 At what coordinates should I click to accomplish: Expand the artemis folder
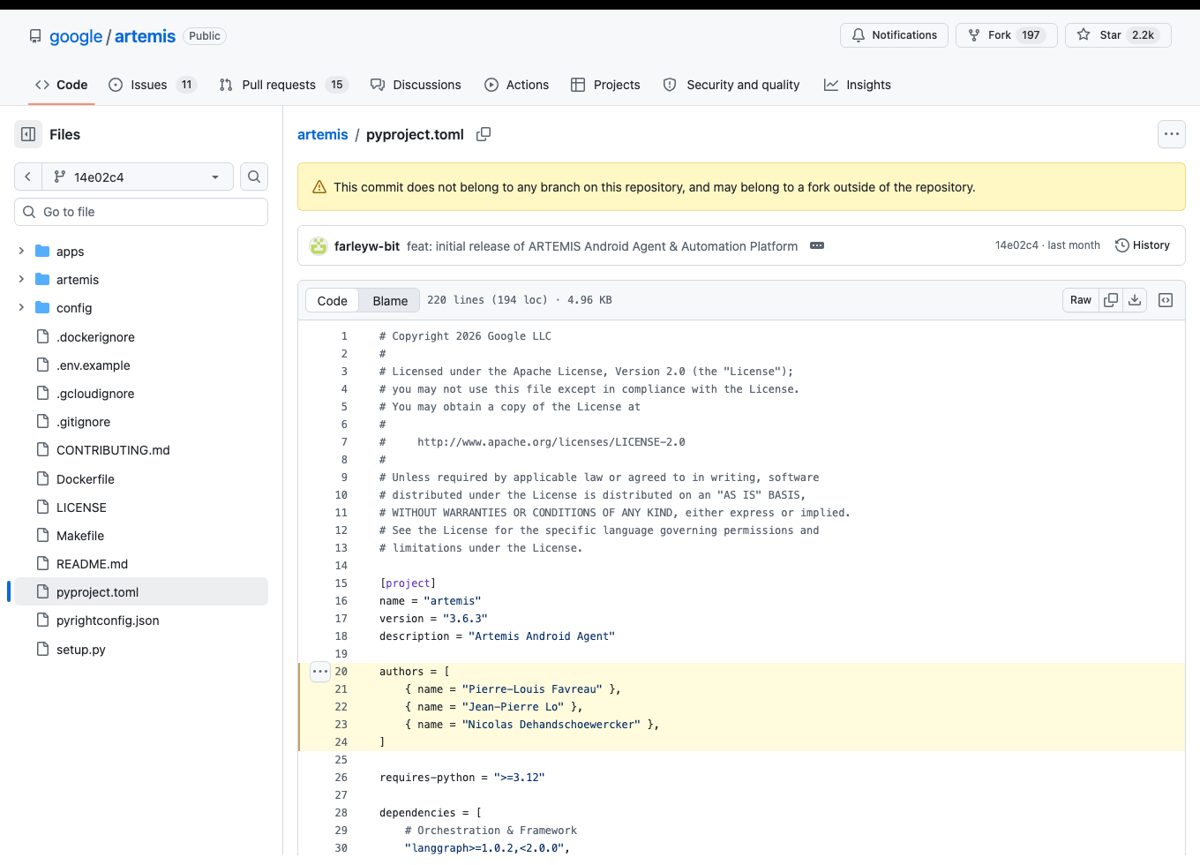pyautogui.click(x=21, y=279)
